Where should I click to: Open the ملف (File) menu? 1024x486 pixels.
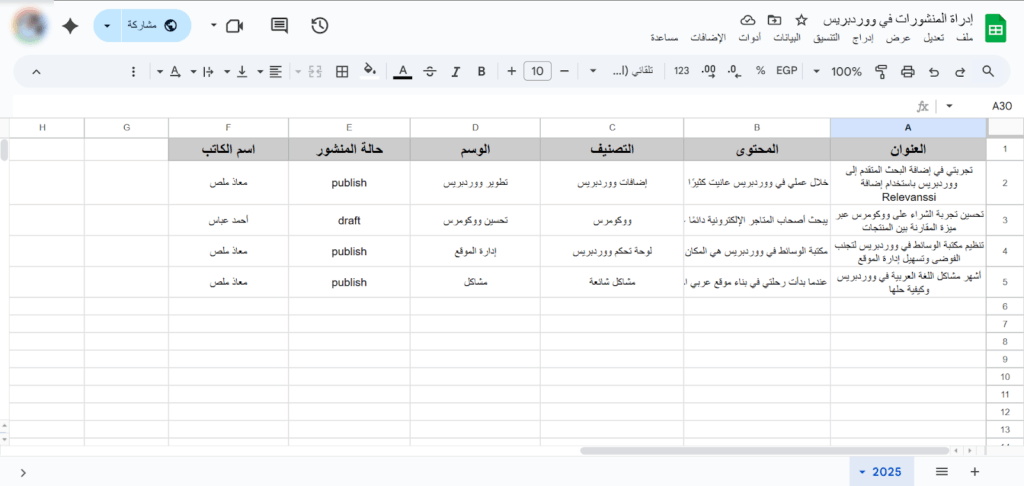(965, 38)
